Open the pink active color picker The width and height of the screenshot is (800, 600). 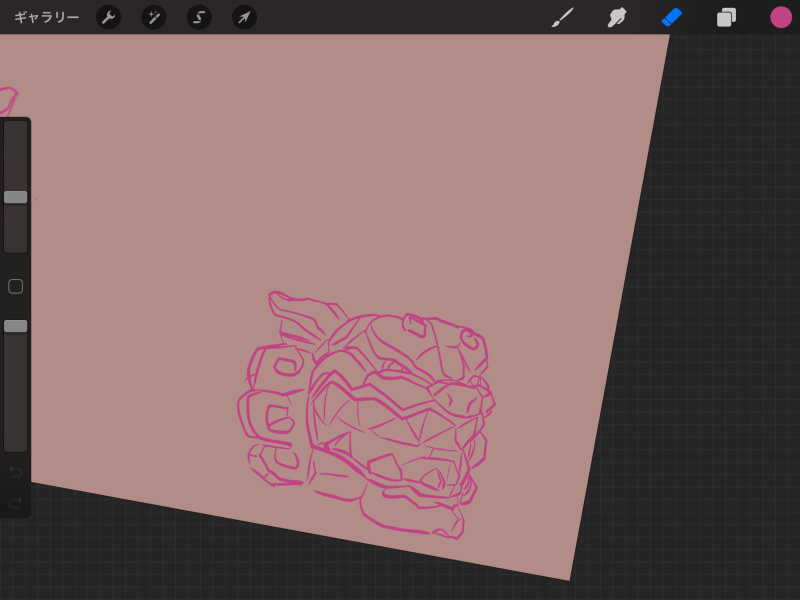pyautogui.click(x=781, y=17)
